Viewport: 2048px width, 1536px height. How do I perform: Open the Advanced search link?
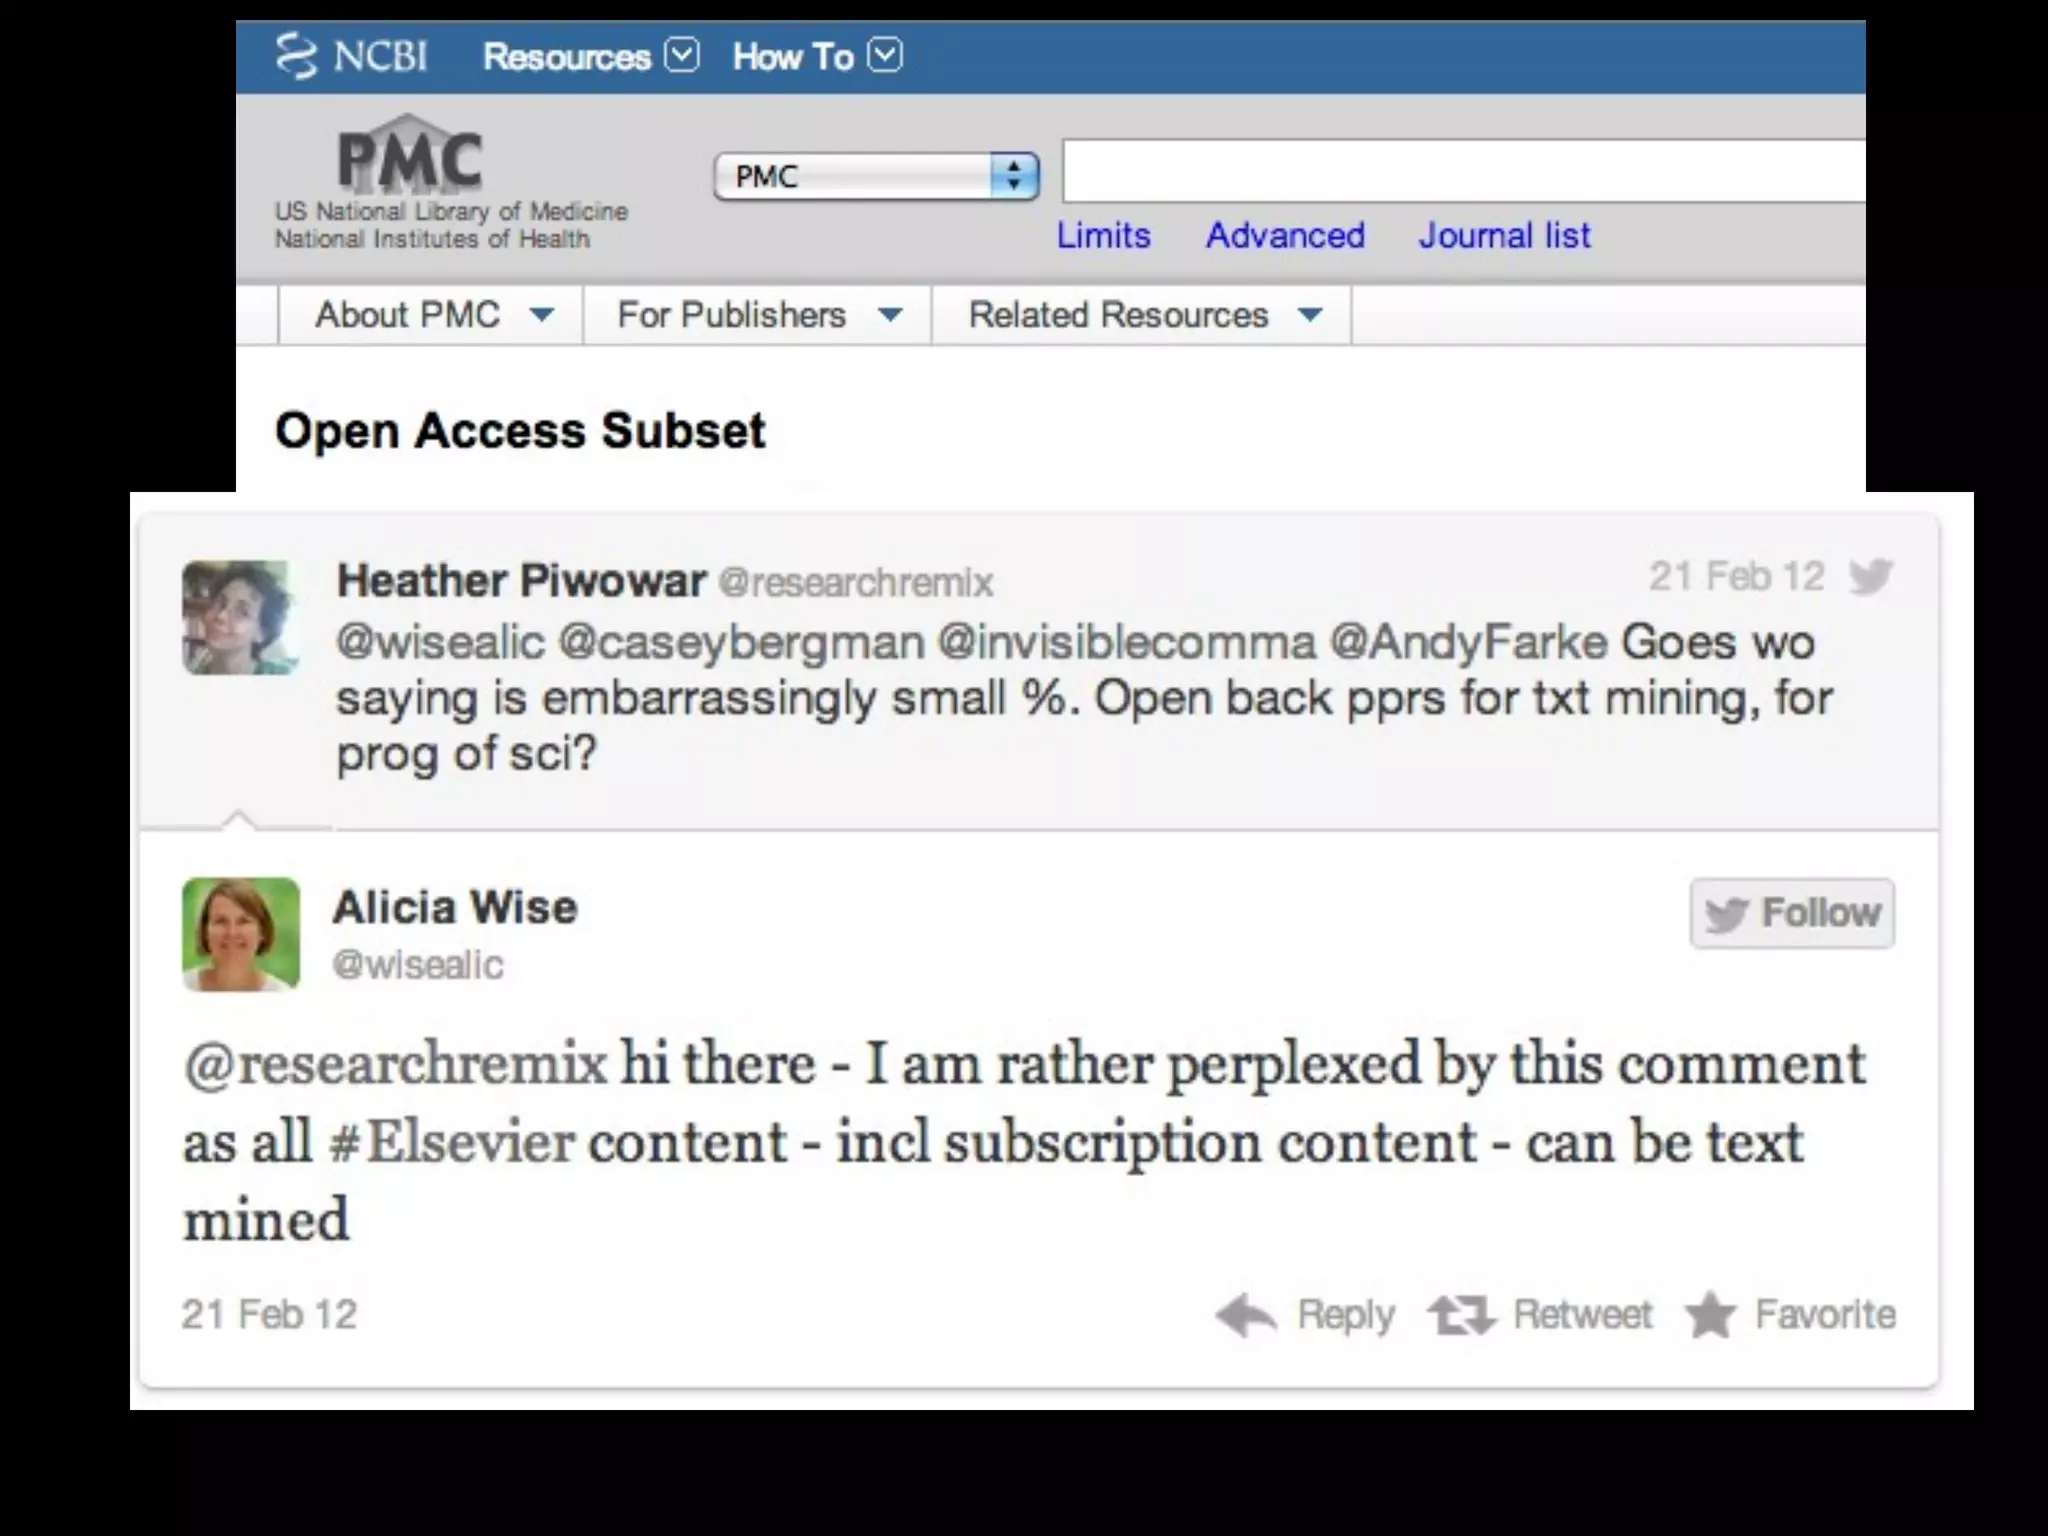[x=1285, y=236]
